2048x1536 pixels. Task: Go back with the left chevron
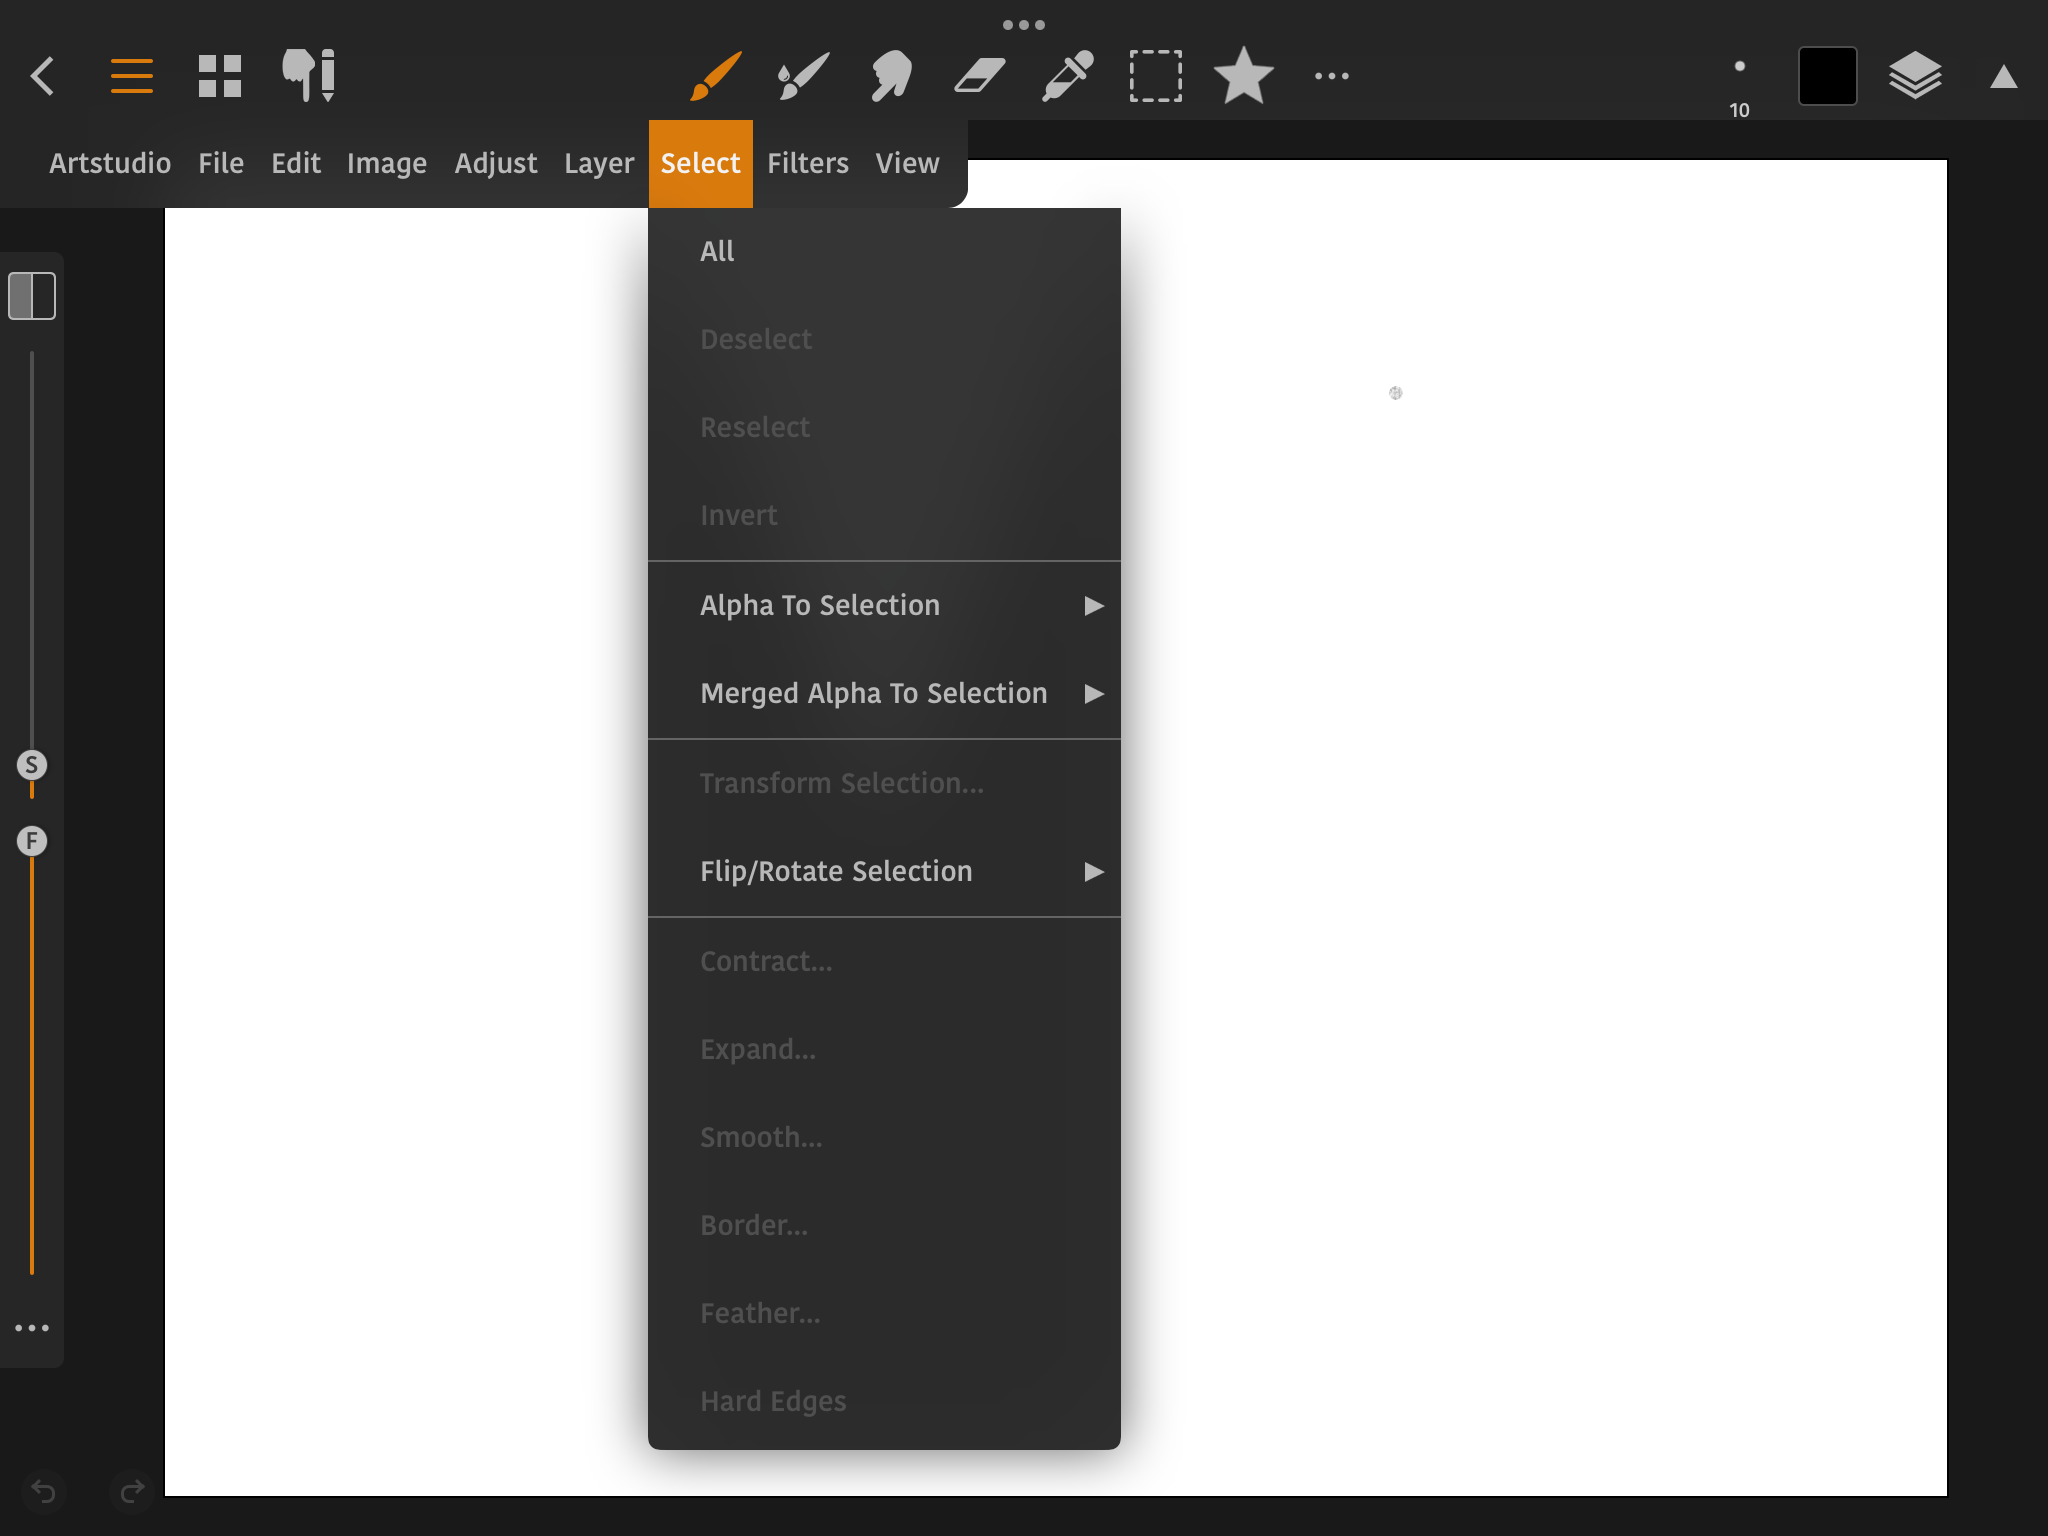[43, 76]
